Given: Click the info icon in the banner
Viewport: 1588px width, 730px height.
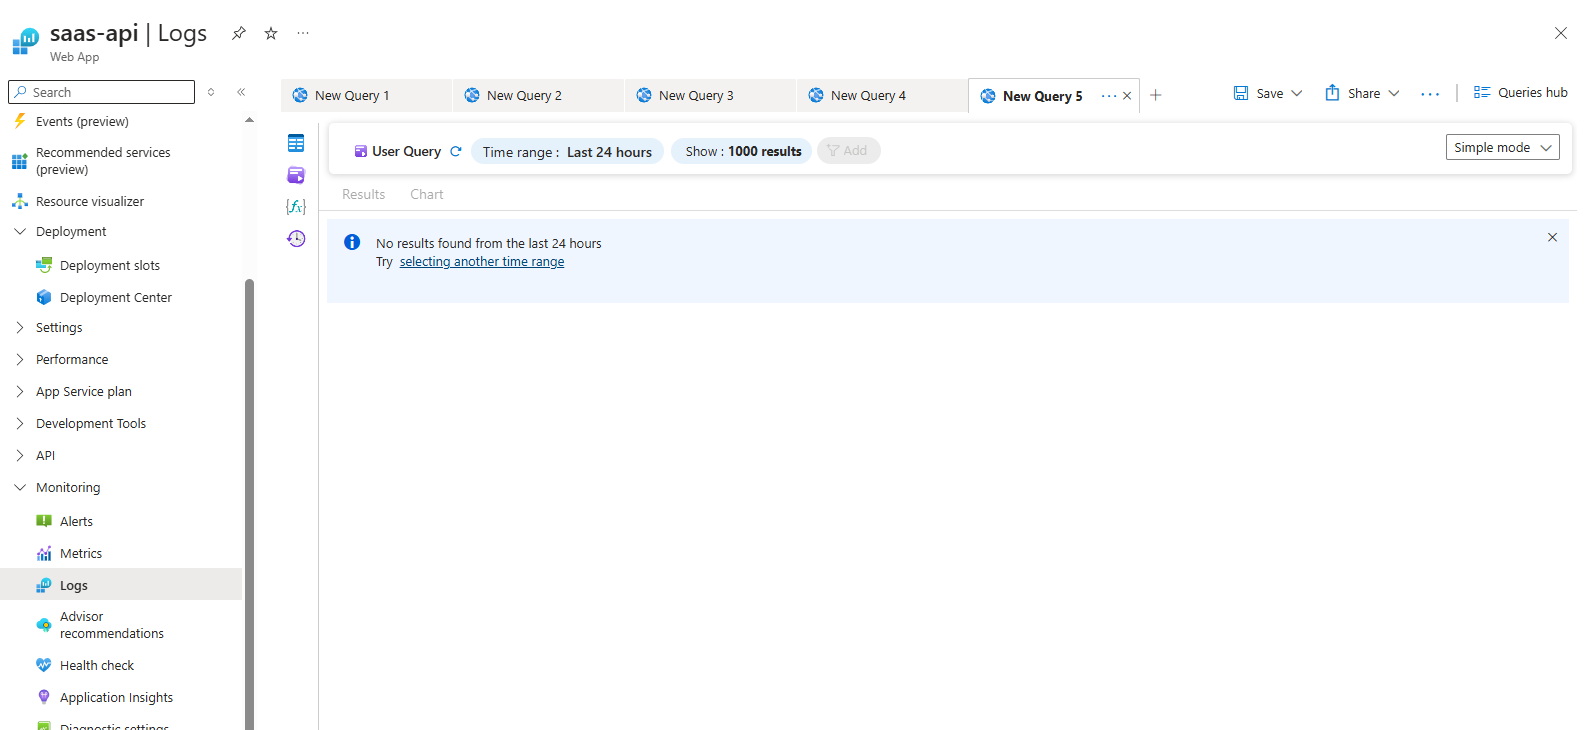Looking at the screenshot, I should pyautogui.click(x=352, y=242).
